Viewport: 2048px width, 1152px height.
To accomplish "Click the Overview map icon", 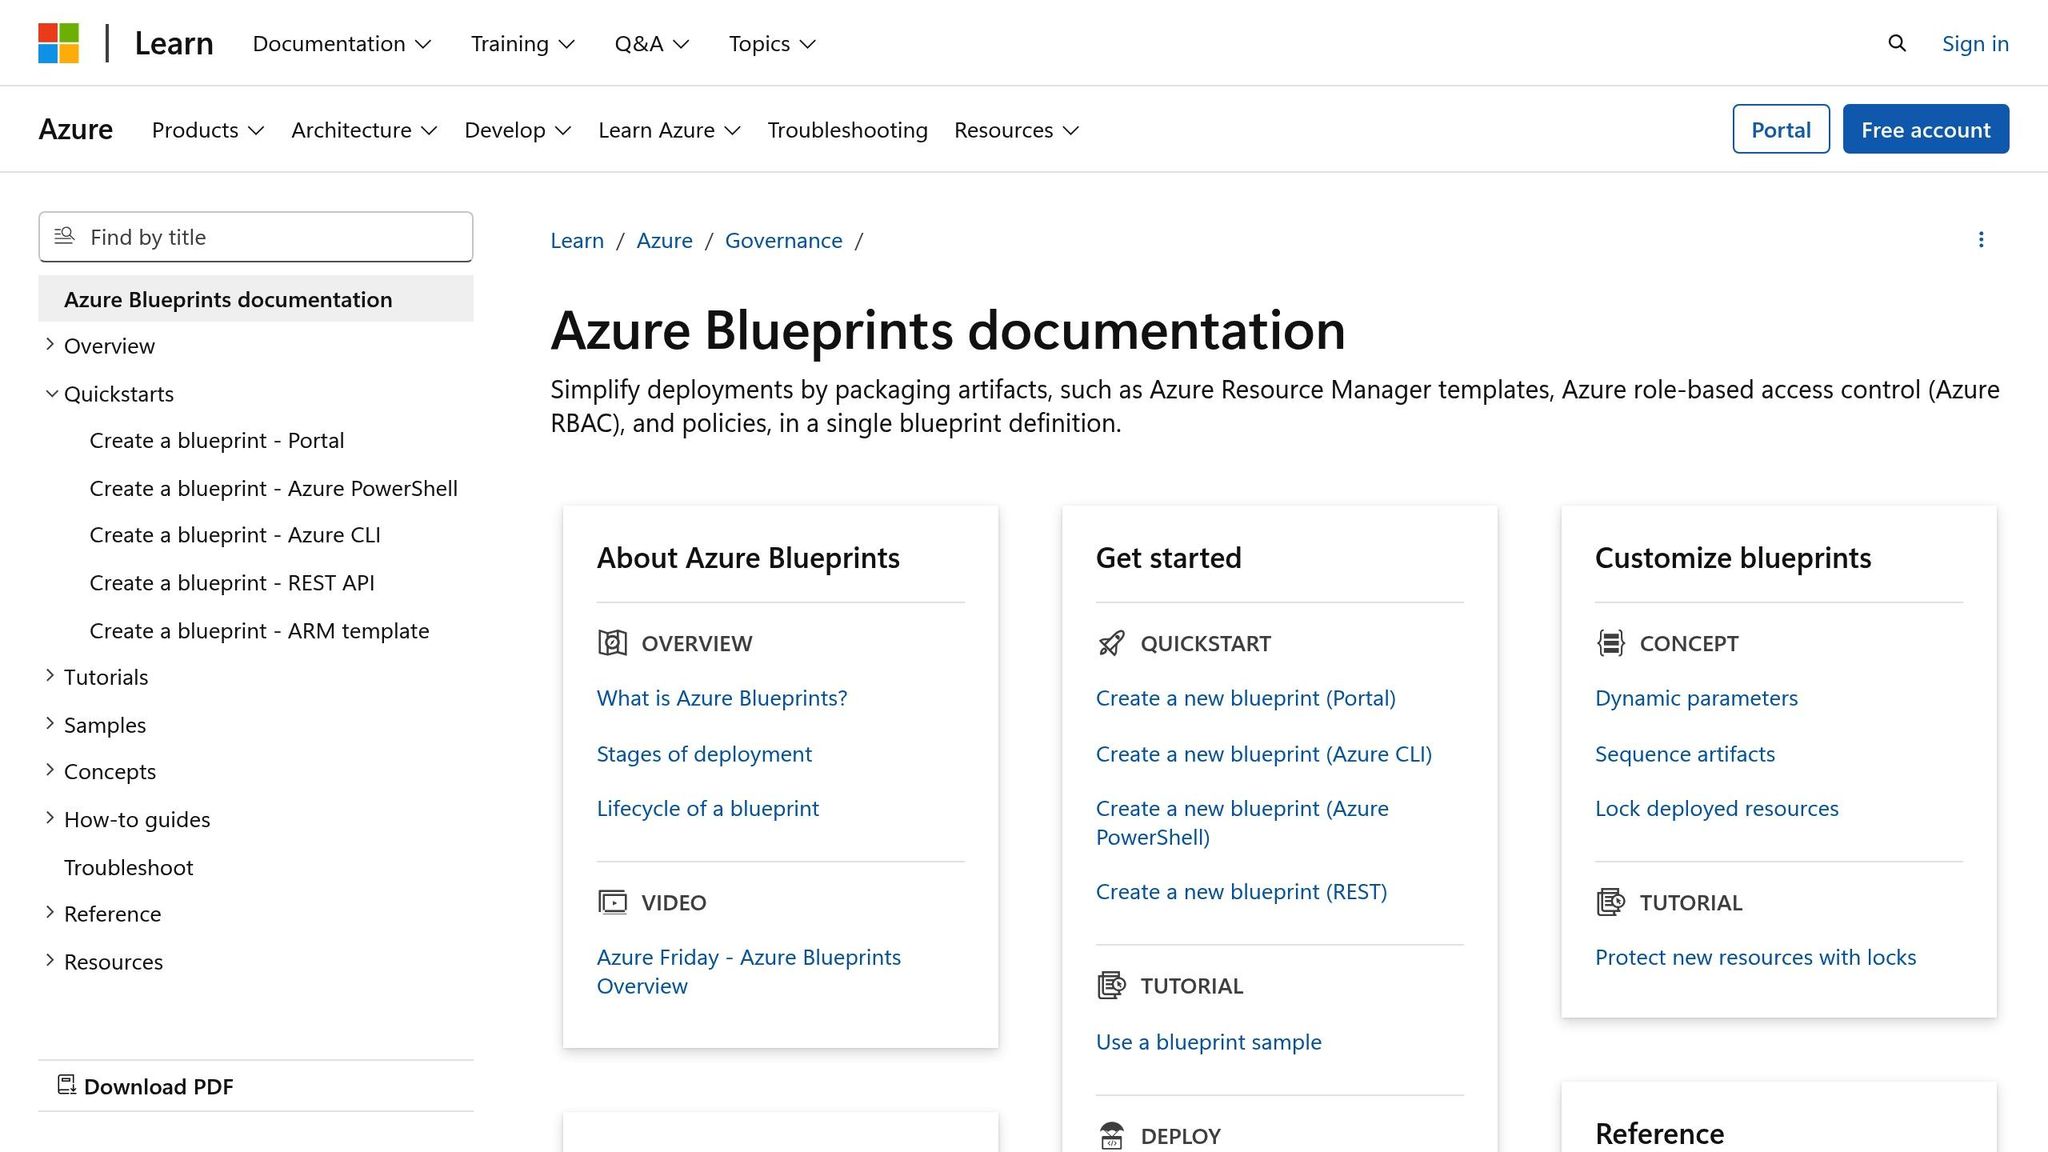I will click(x=612, y=643).
